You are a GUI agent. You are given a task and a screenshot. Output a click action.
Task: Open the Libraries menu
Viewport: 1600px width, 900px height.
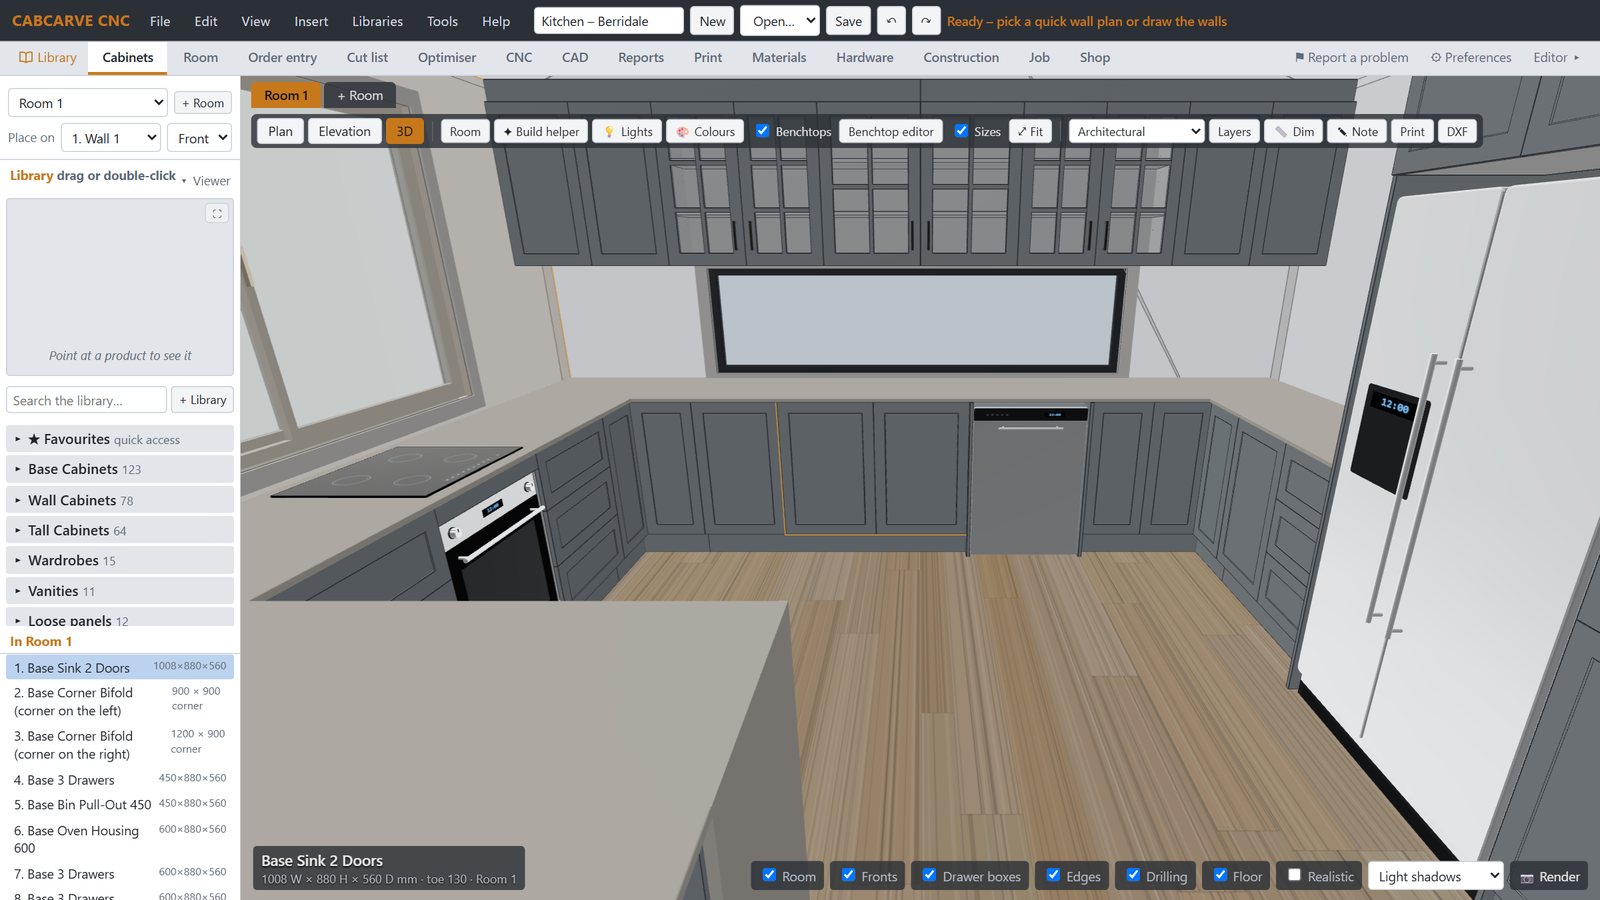coord(377,21)
